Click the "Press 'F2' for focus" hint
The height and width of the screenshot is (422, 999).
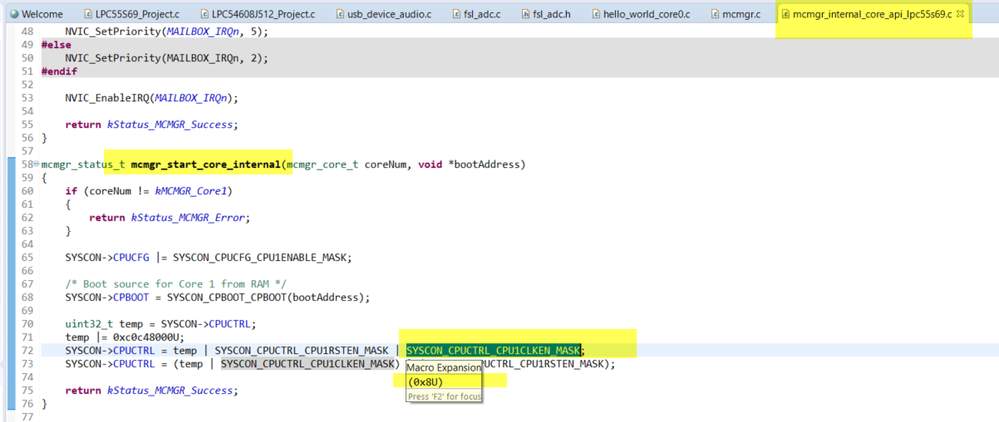pos(443,396)
